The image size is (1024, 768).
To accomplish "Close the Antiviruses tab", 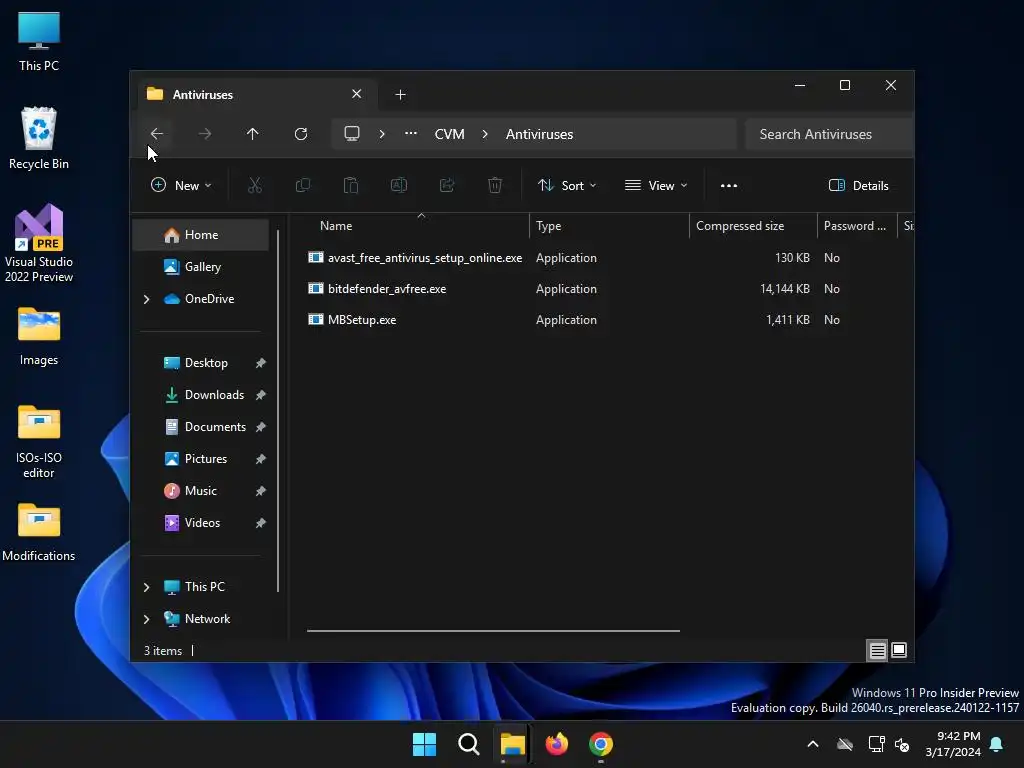I will (x=357, y=94).
